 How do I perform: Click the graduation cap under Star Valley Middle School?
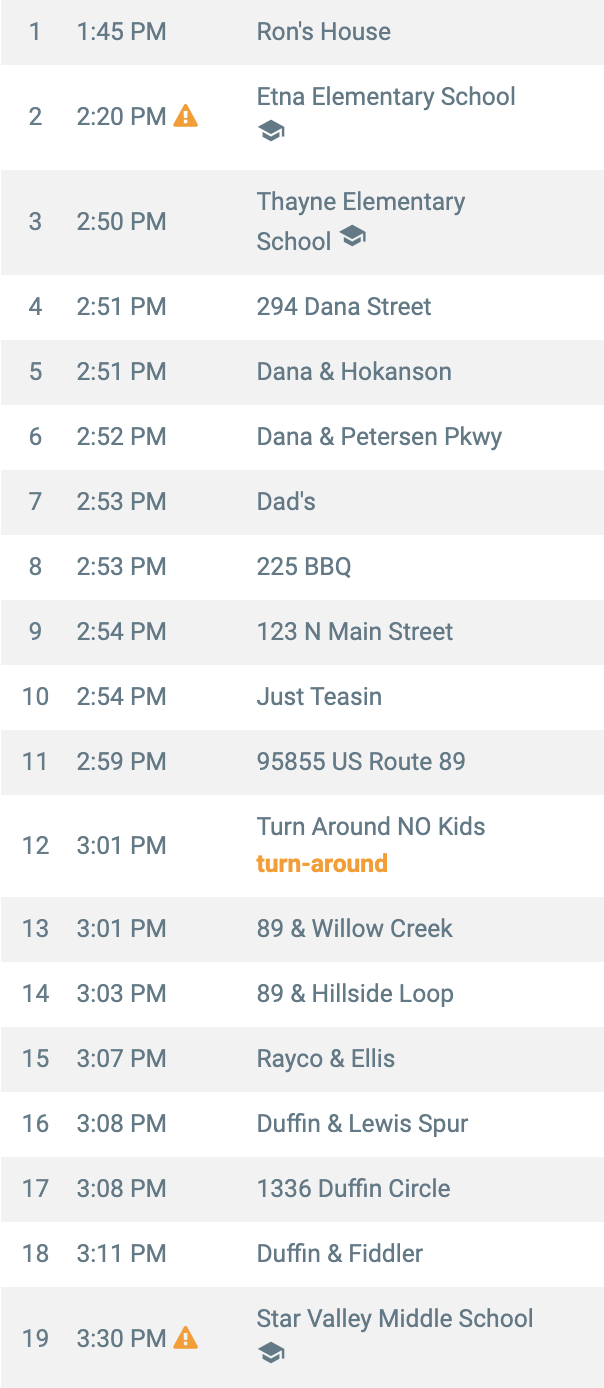click(271, 1353)
